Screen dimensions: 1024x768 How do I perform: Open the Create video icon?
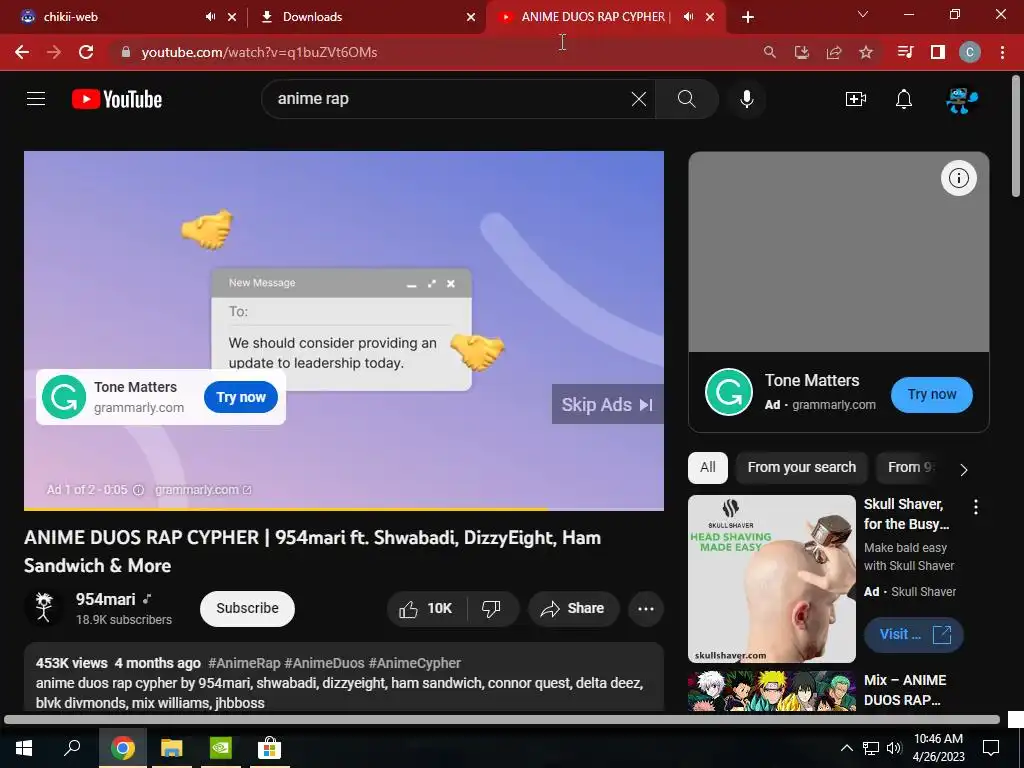[x=856, y=99]
